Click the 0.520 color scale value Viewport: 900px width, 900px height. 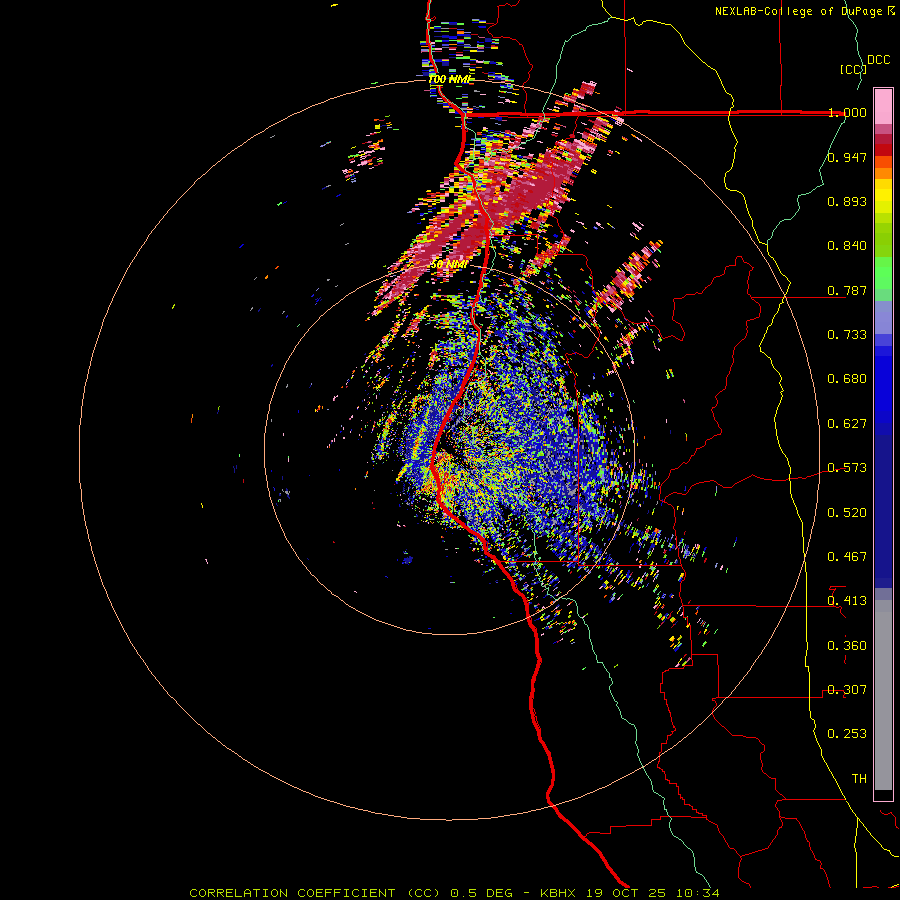[x=847, y=513]
